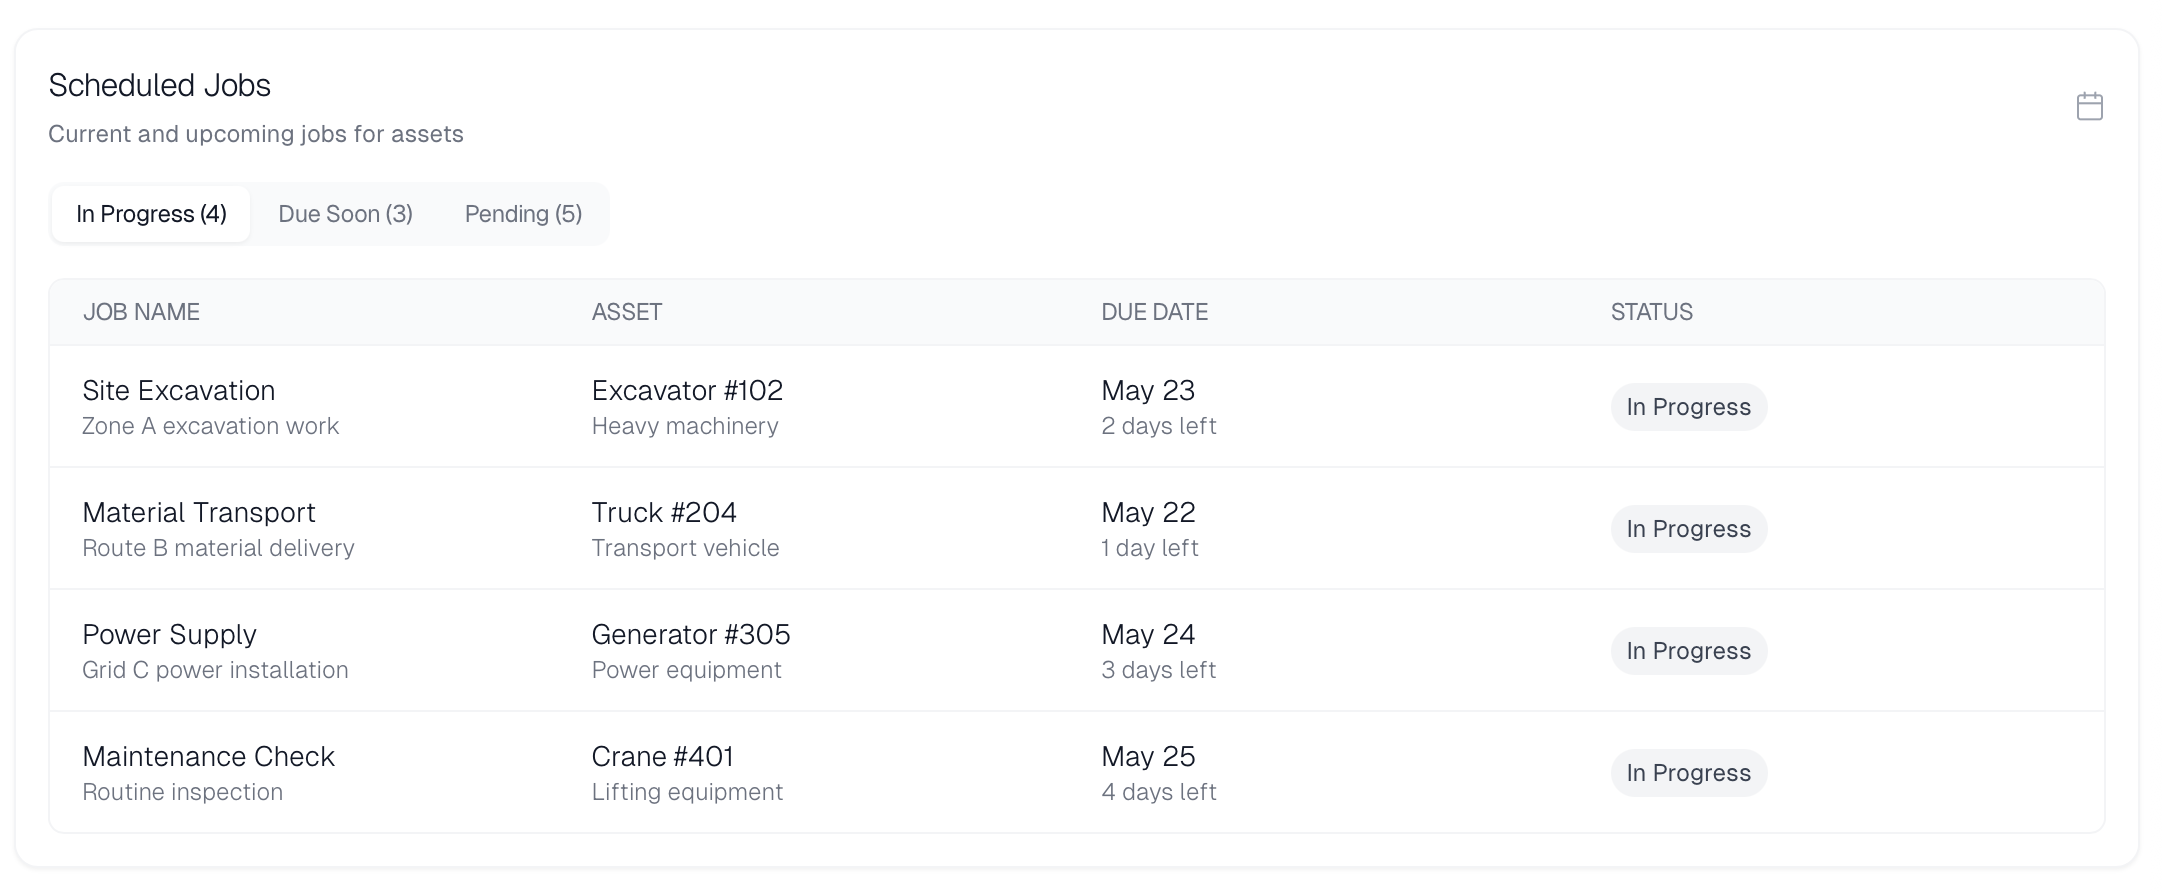Image resolution: width=2162 pixels, height=892 pixels.
Task: Click the In Progress badge for Maintenance Check
Action: 1689,773
